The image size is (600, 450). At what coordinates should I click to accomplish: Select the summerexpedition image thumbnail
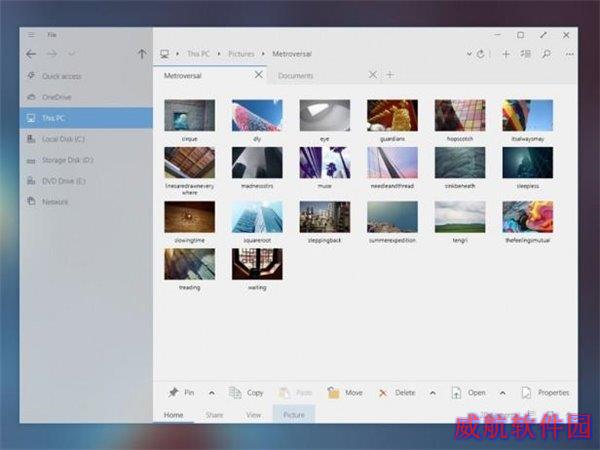pos(392,217)
